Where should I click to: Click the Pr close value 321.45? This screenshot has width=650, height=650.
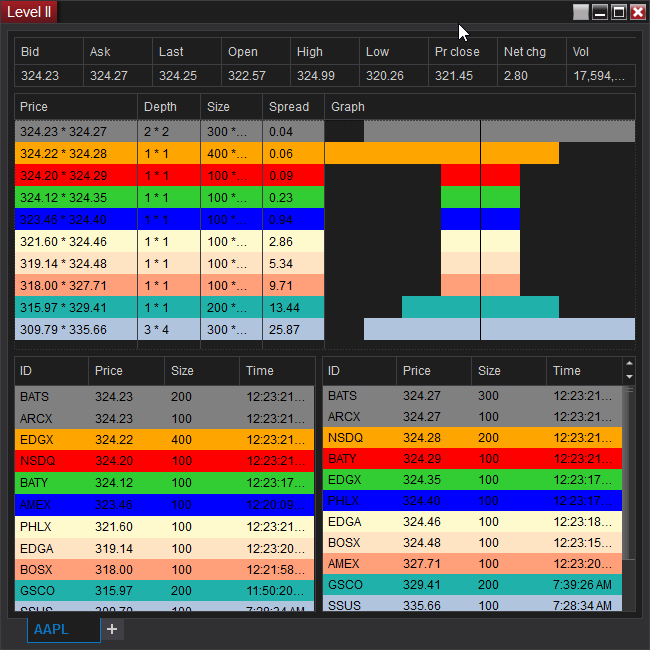click(463, 75)
